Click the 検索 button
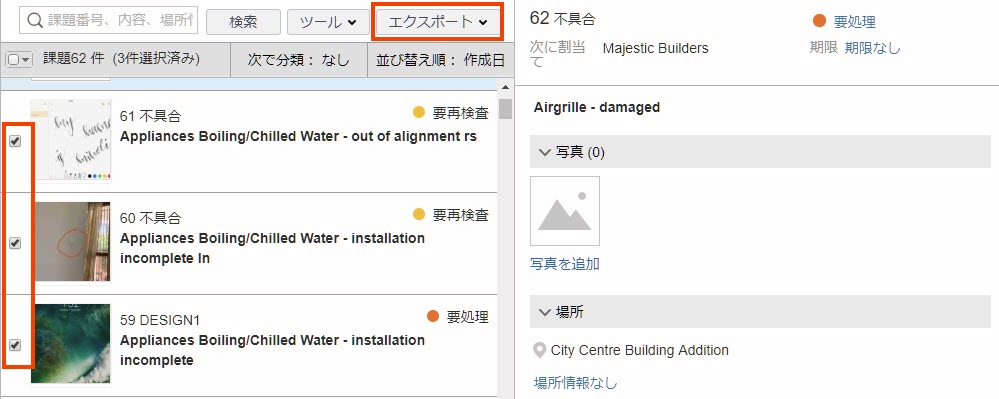The image size is (999, 399). (243, 22)
